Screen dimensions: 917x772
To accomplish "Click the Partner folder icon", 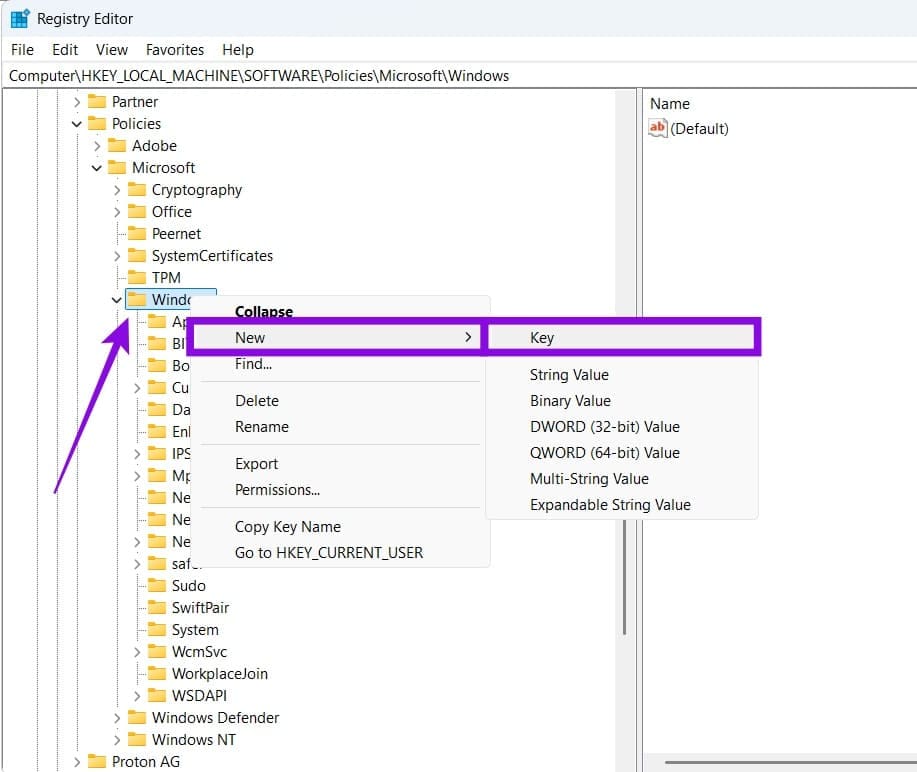I will [96, 102].
